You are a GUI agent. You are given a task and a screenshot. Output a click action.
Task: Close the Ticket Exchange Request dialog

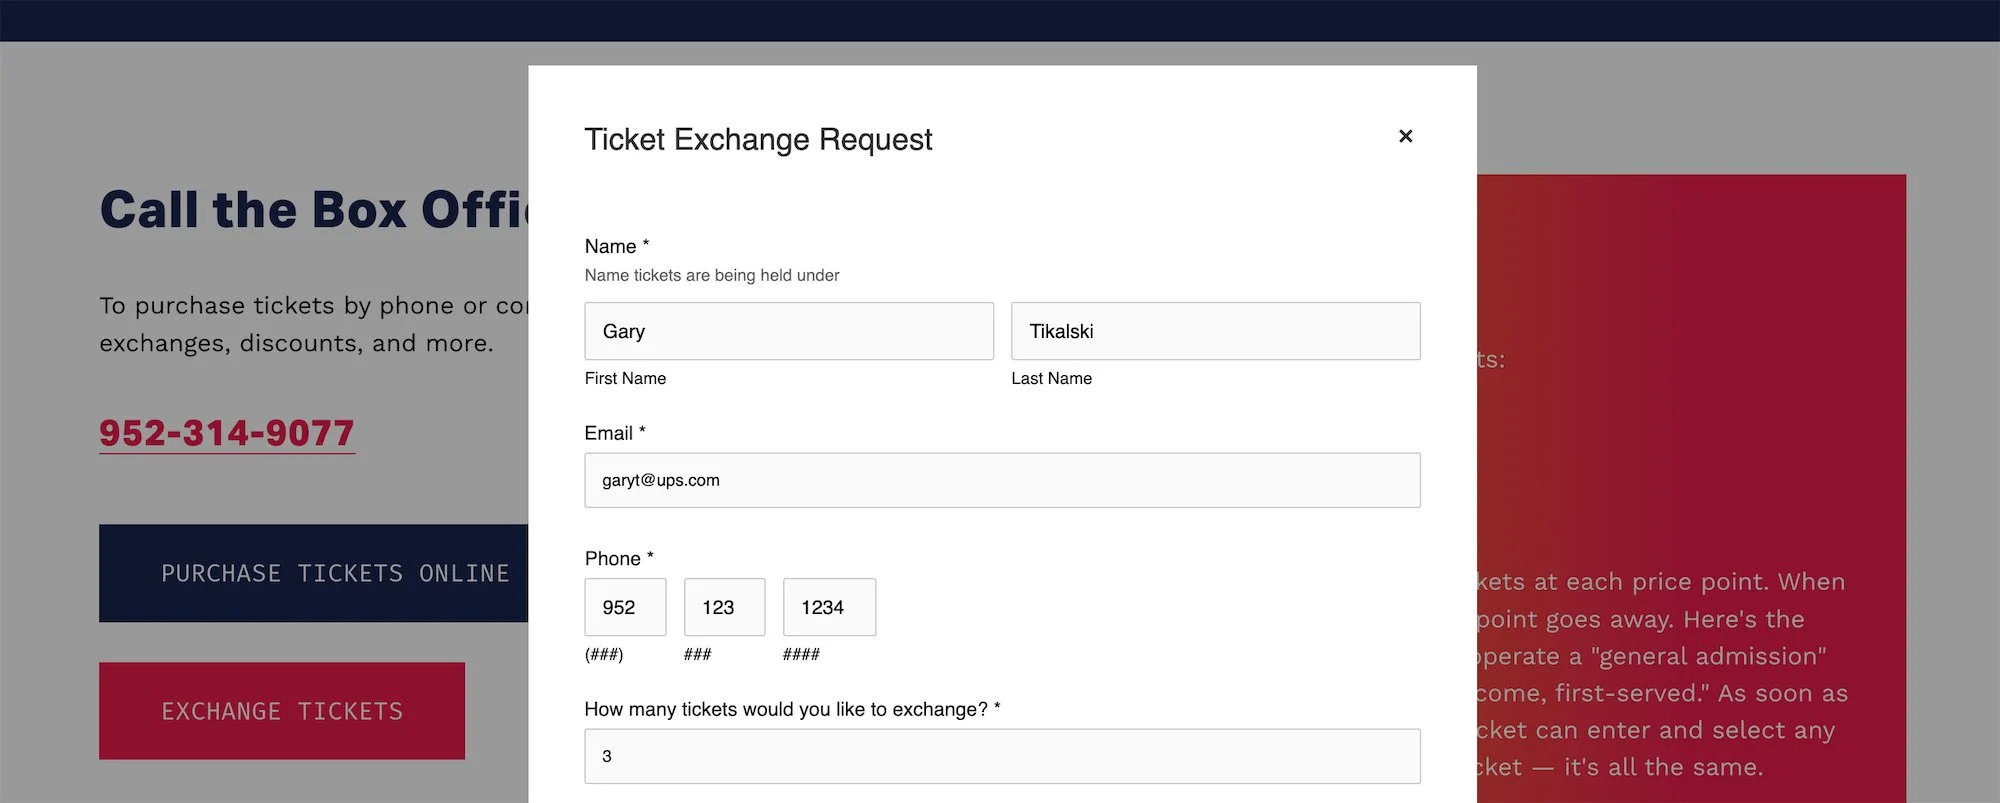[x=1405, y=136]
